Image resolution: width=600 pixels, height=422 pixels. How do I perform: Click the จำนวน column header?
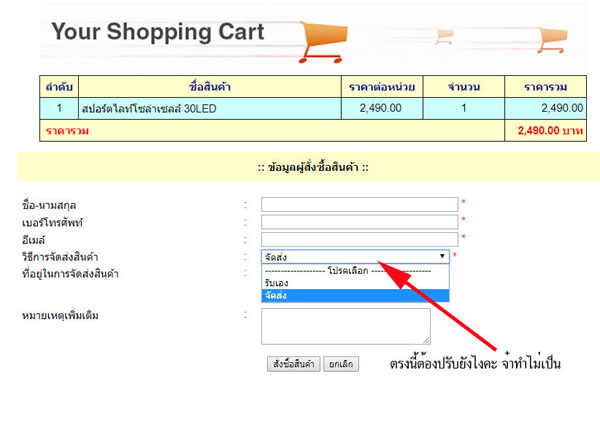pos(464,87)
